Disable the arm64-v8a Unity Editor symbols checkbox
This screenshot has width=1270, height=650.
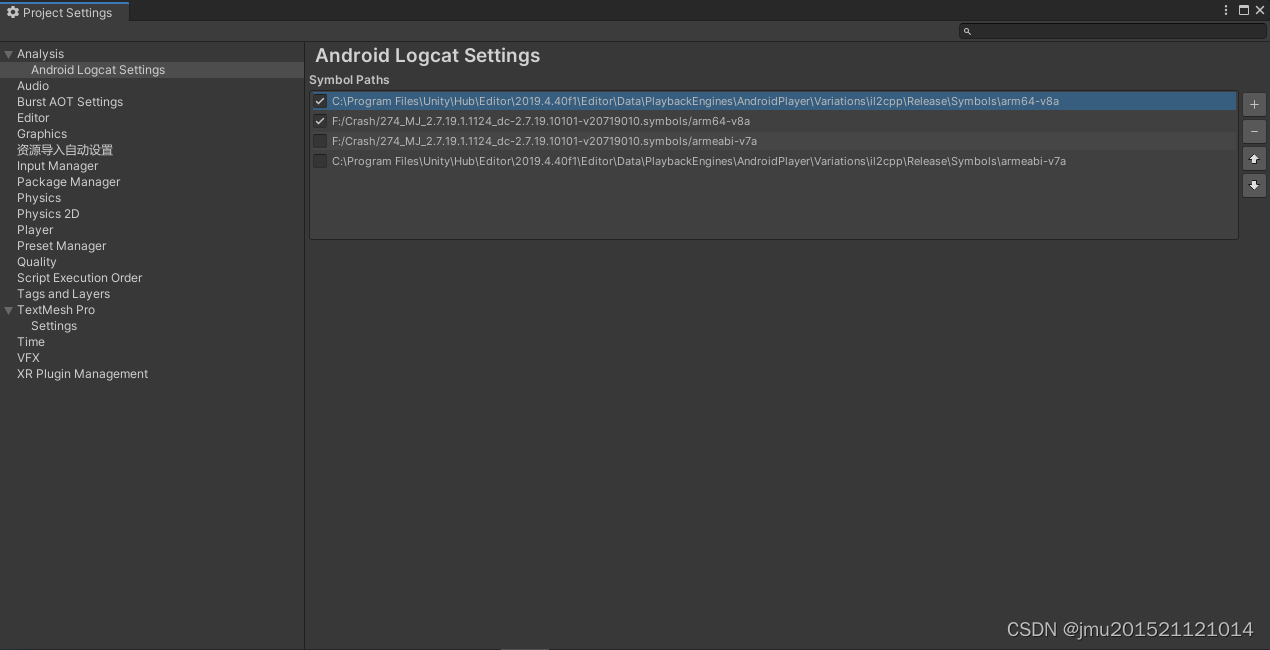click(x=320, y=100)
